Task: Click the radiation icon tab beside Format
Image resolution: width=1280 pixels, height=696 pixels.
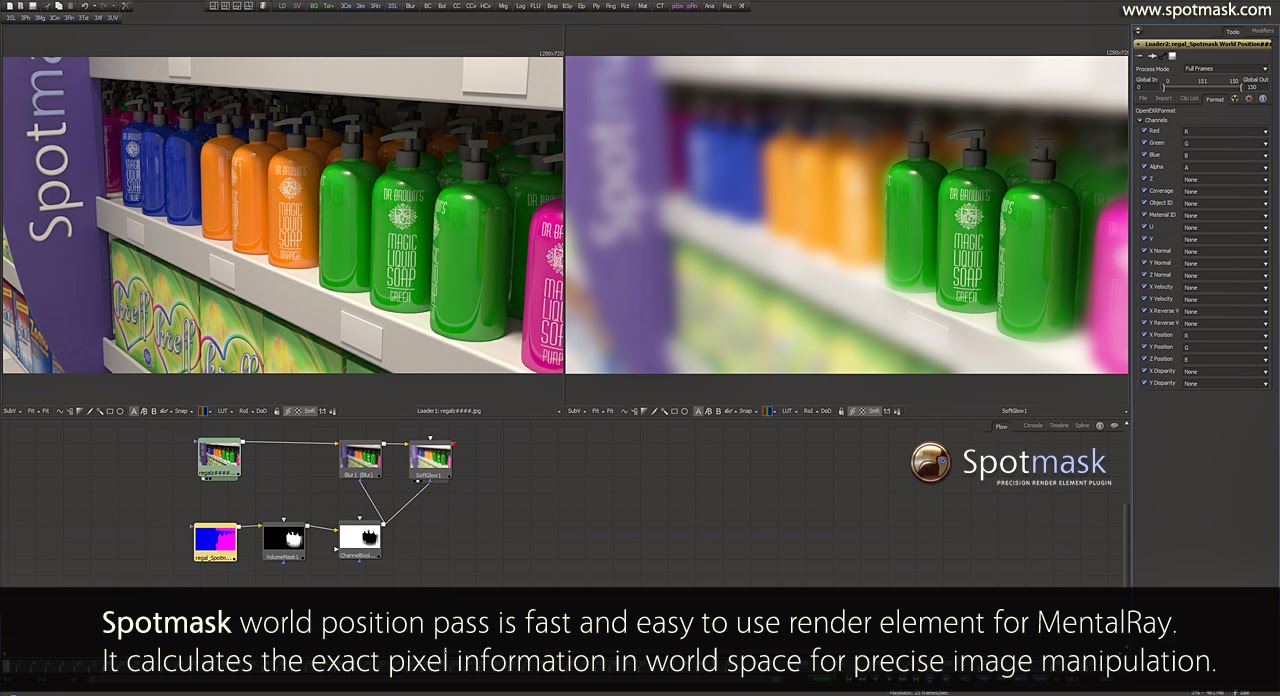Action: click(1235, 99)
